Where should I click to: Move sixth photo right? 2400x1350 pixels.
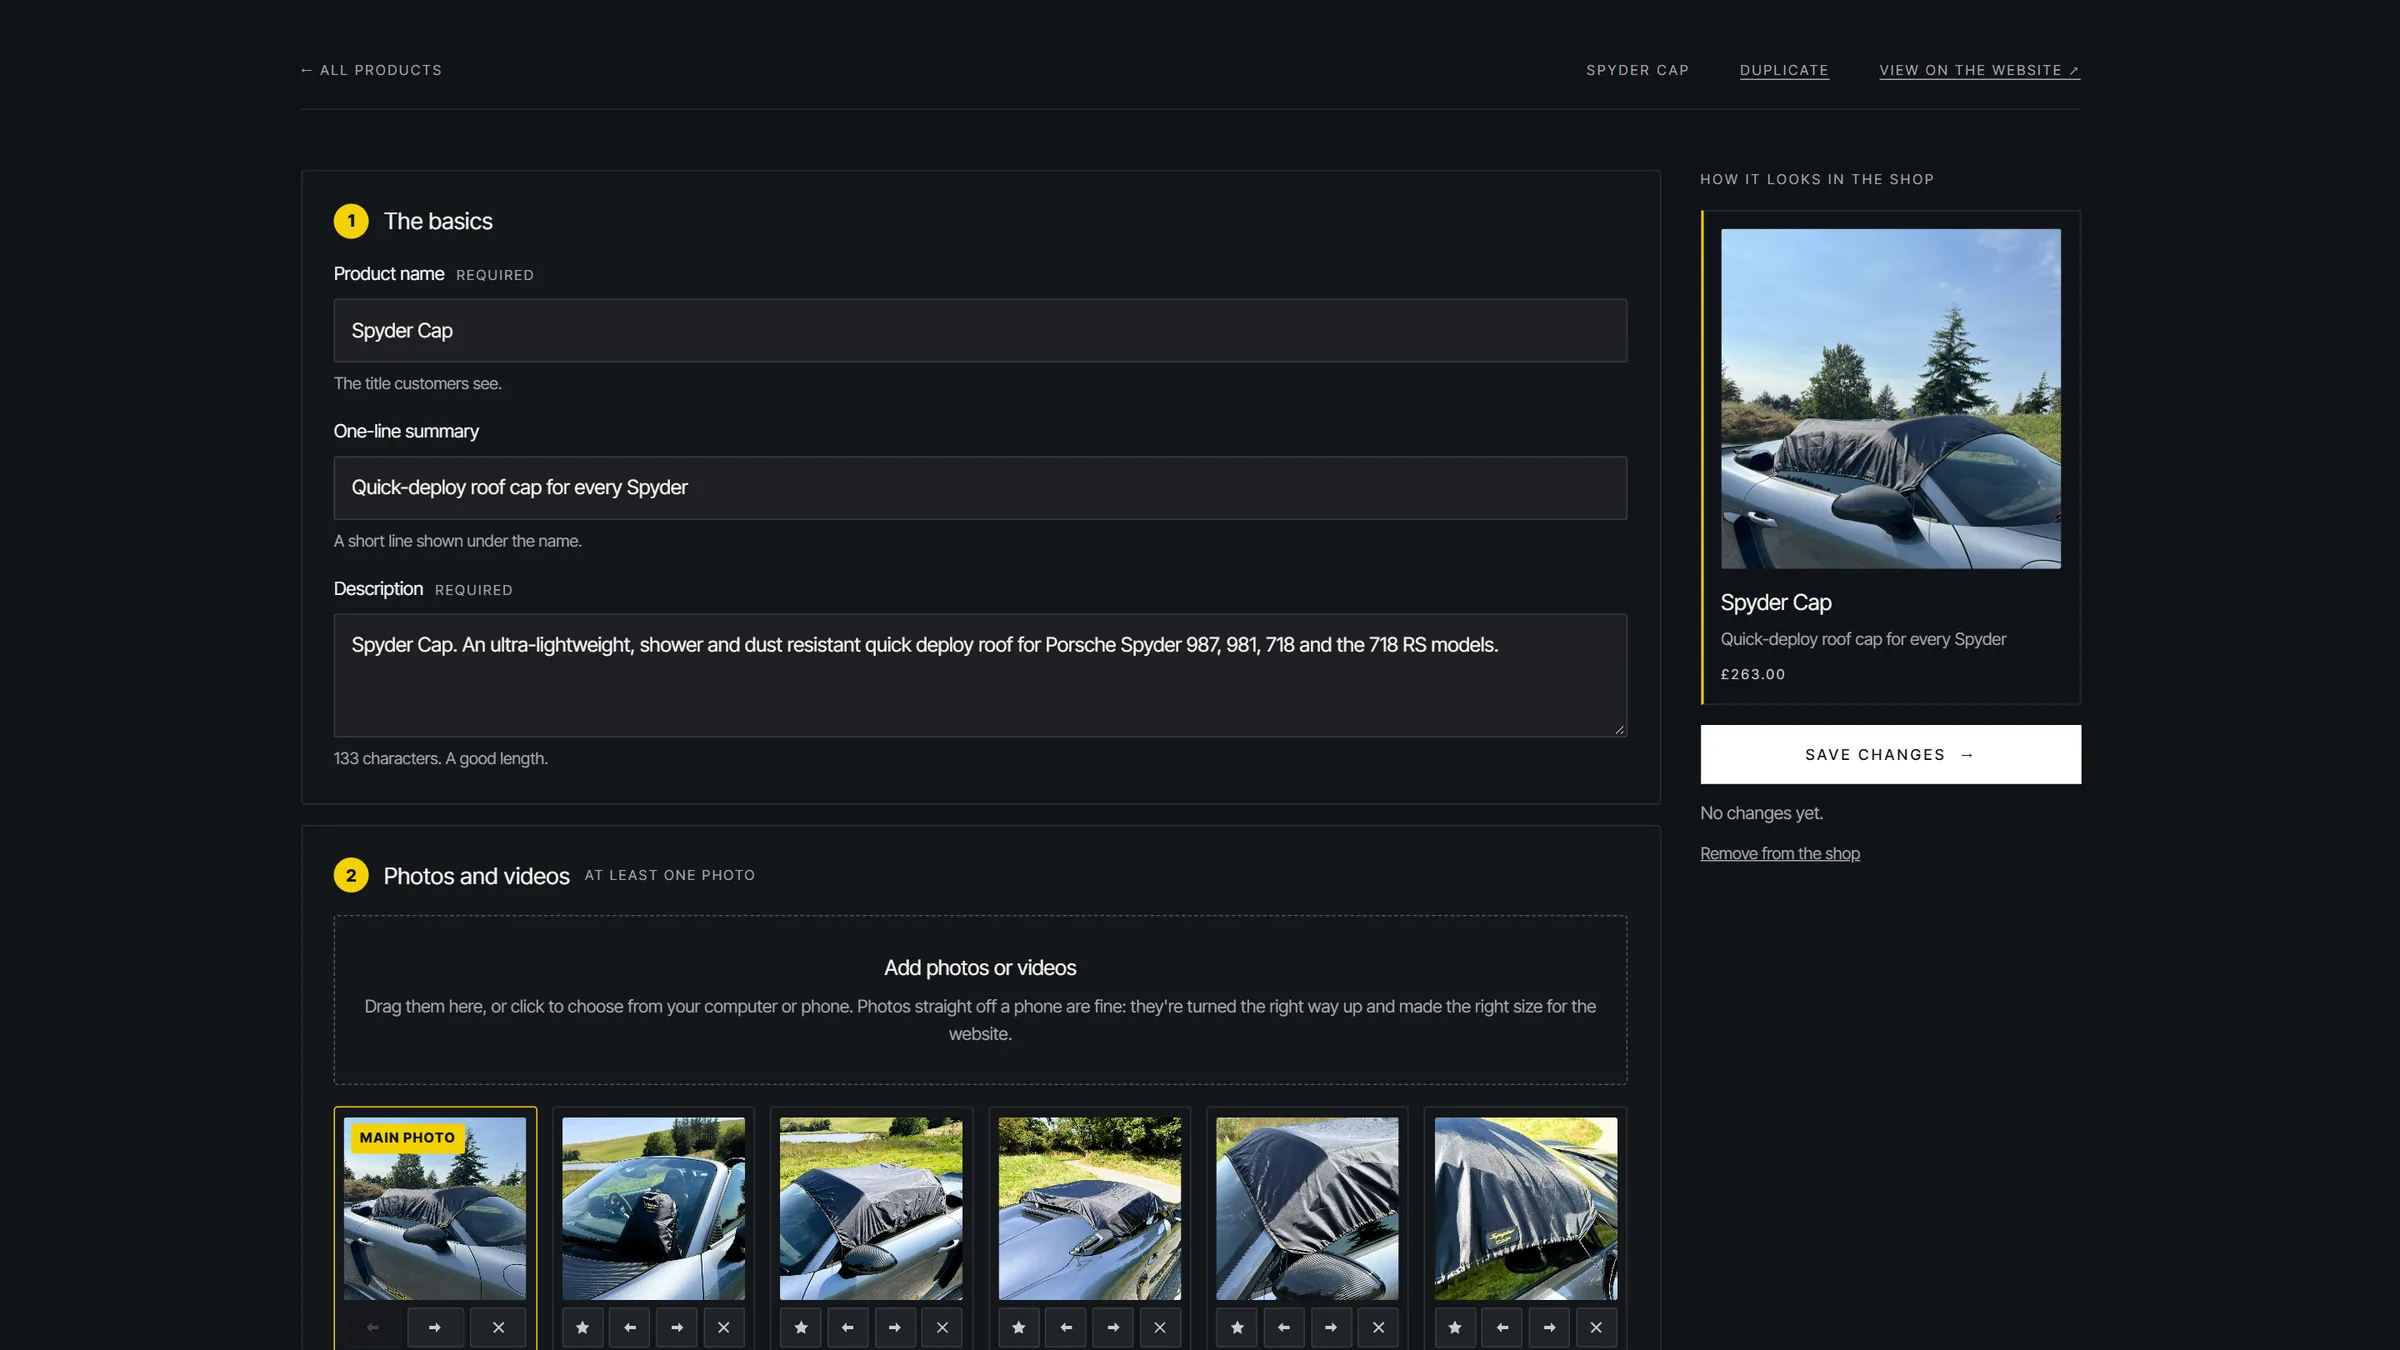pos(1549,1327)
